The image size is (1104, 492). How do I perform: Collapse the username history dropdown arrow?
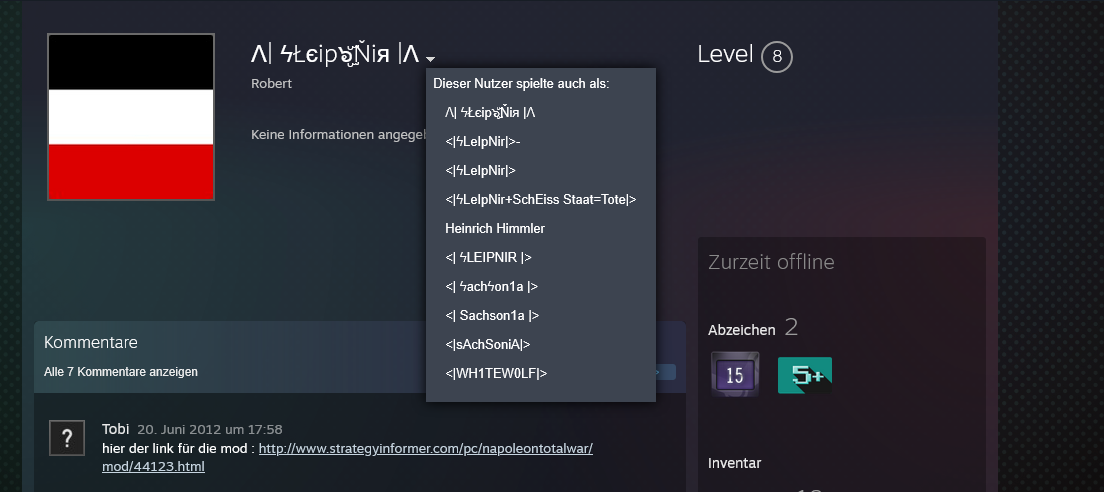coord(429,59)
